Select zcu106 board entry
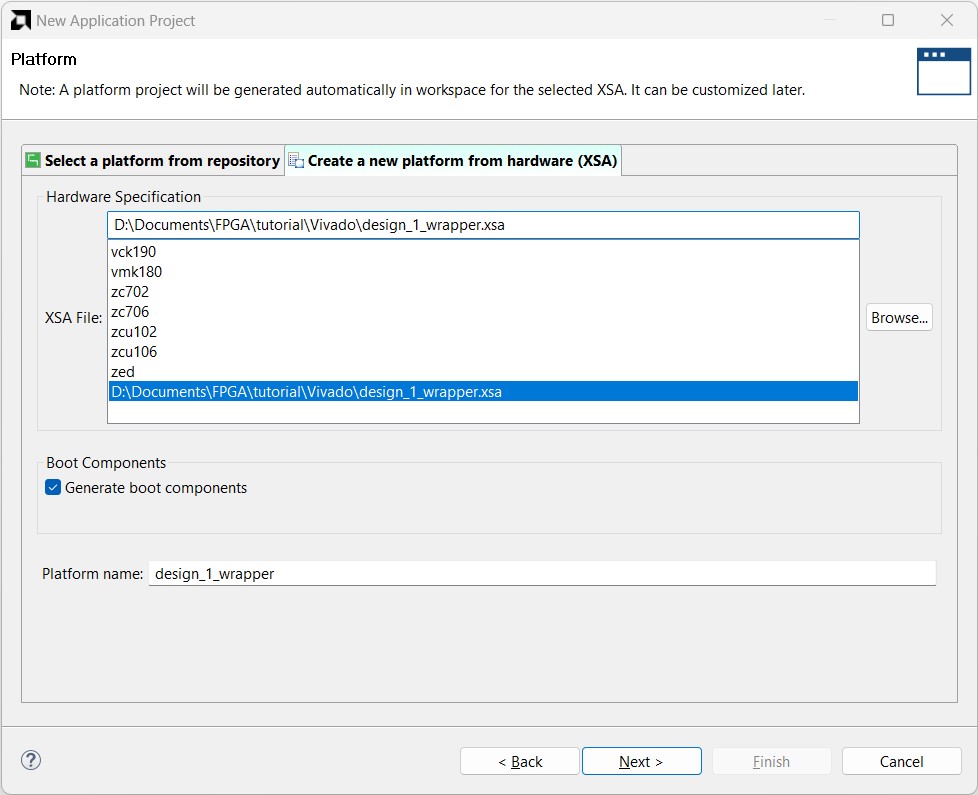Screen dimensions: 978x795 [483, 352]
